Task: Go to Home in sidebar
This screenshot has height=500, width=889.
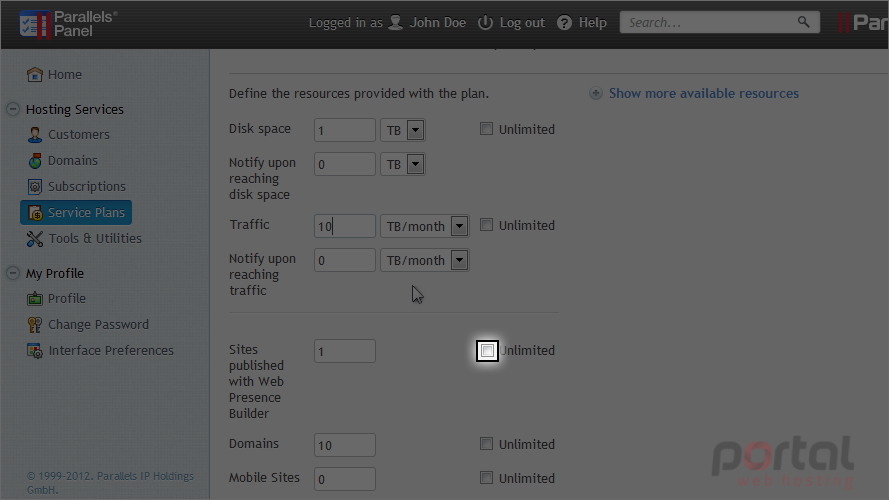Action: tap(65, 75)
